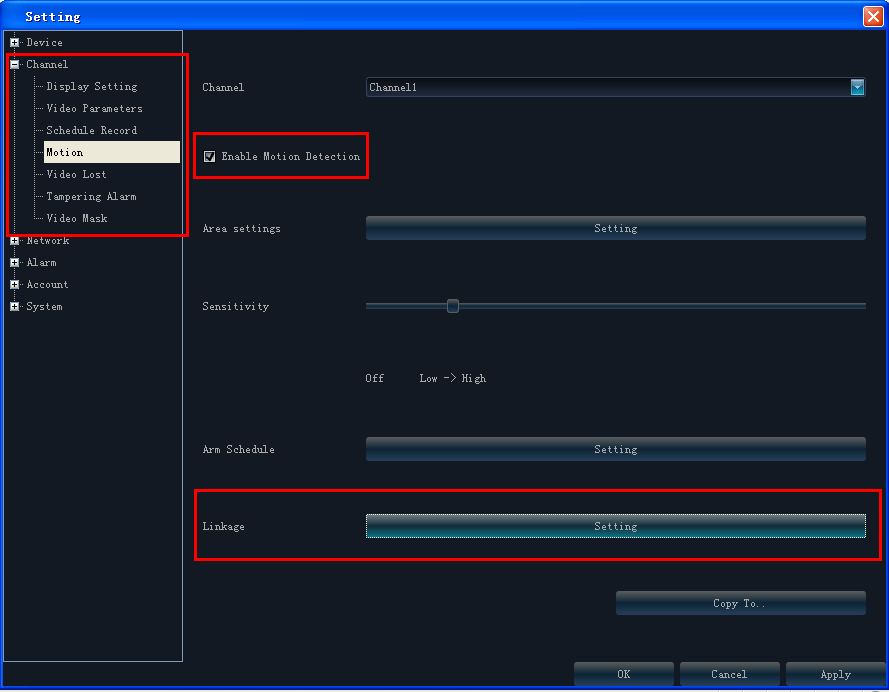Open Linkage Setting button
Viewport: 889px width, 692px height.
(616, 527)
